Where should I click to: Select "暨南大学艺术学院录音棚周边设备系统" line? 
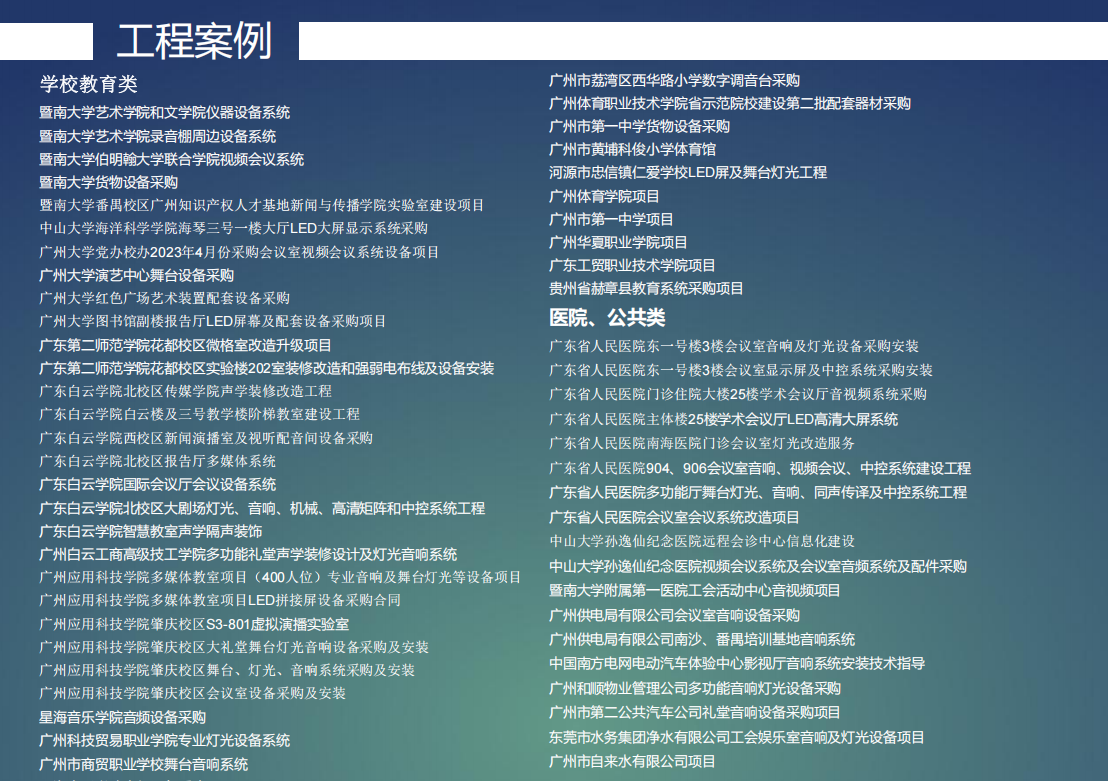point(158,136)
